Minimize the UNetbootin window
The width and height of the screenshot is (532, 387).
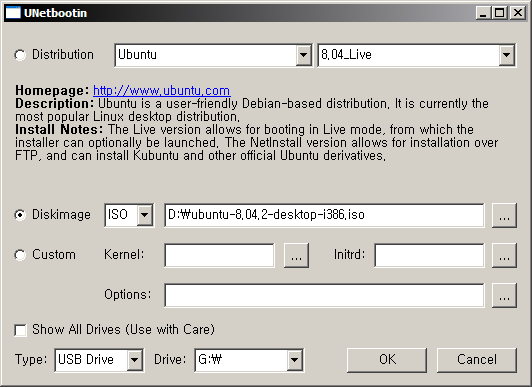tap(483, 13)
